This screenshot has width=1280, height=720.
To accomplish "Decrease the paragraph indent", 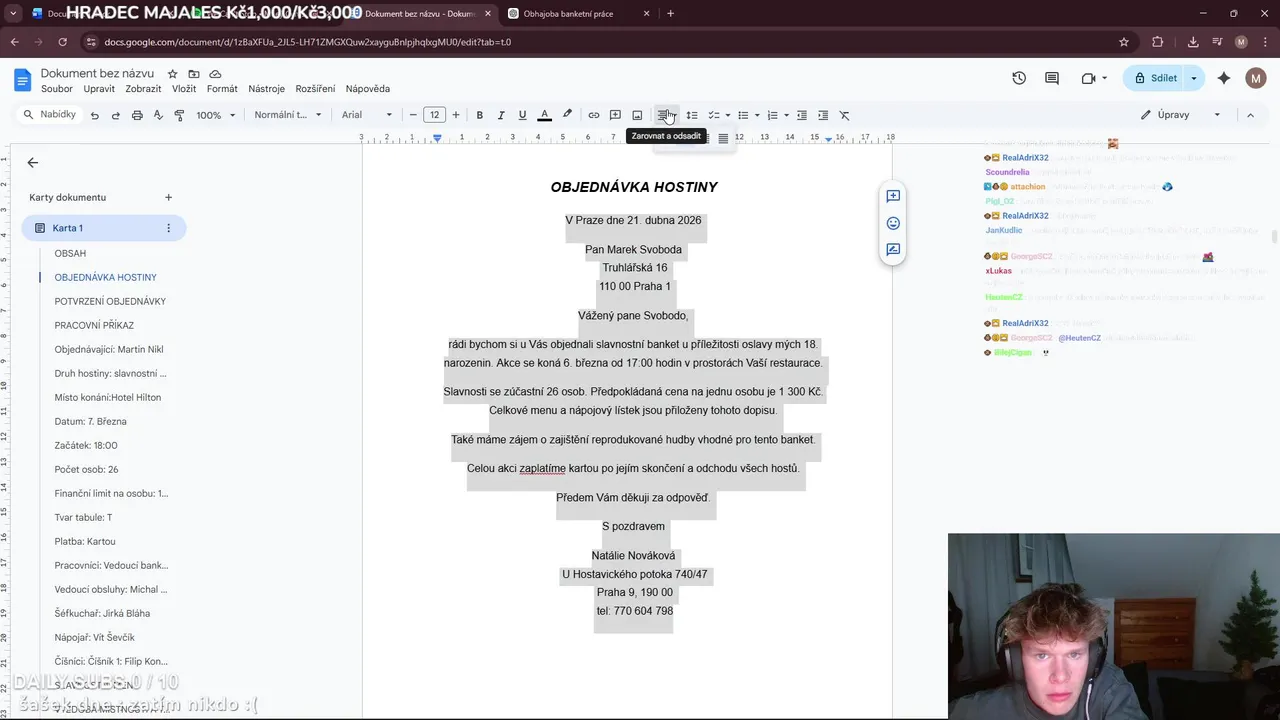I will tap(802, 115).
